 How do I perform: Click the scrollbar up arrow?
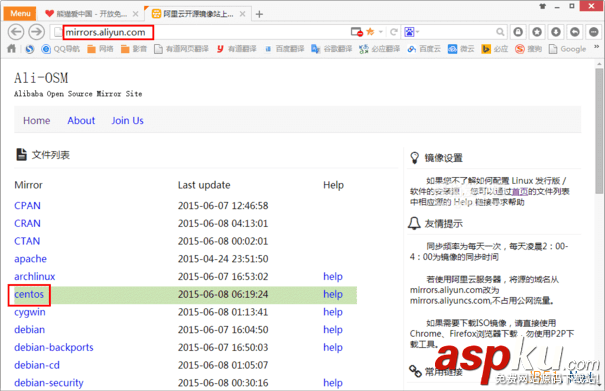(599, 64)
